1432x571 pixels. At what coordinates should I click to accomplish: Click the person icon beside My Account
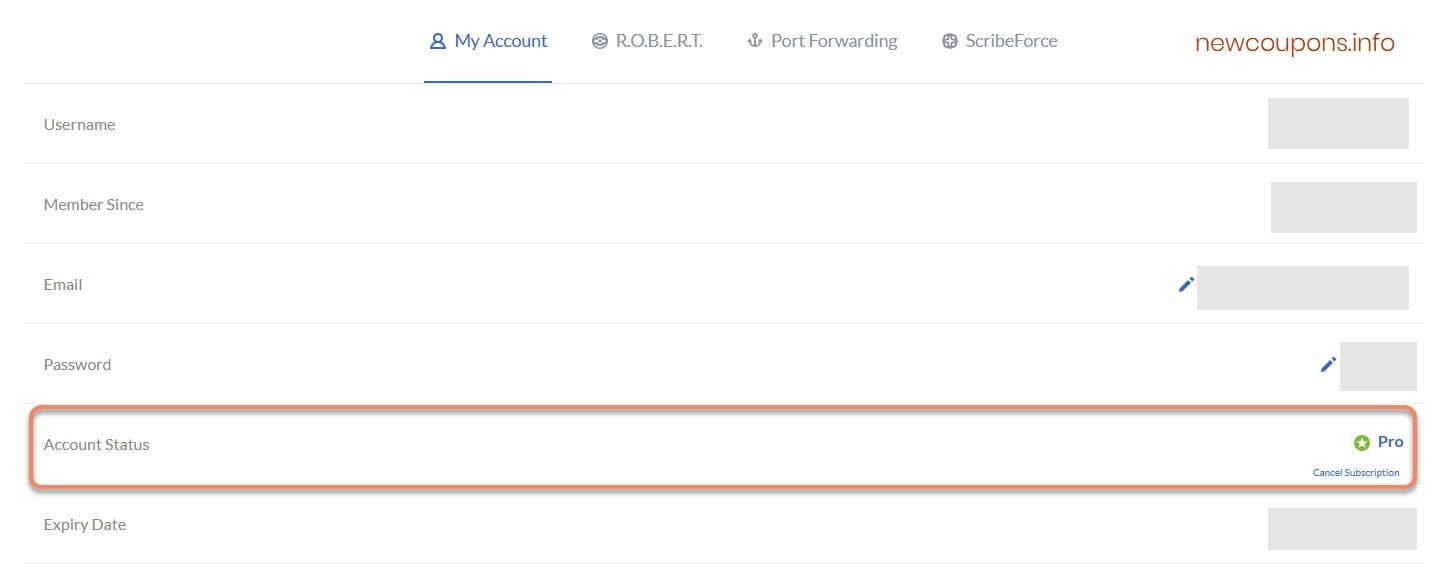tap(437, 42)
